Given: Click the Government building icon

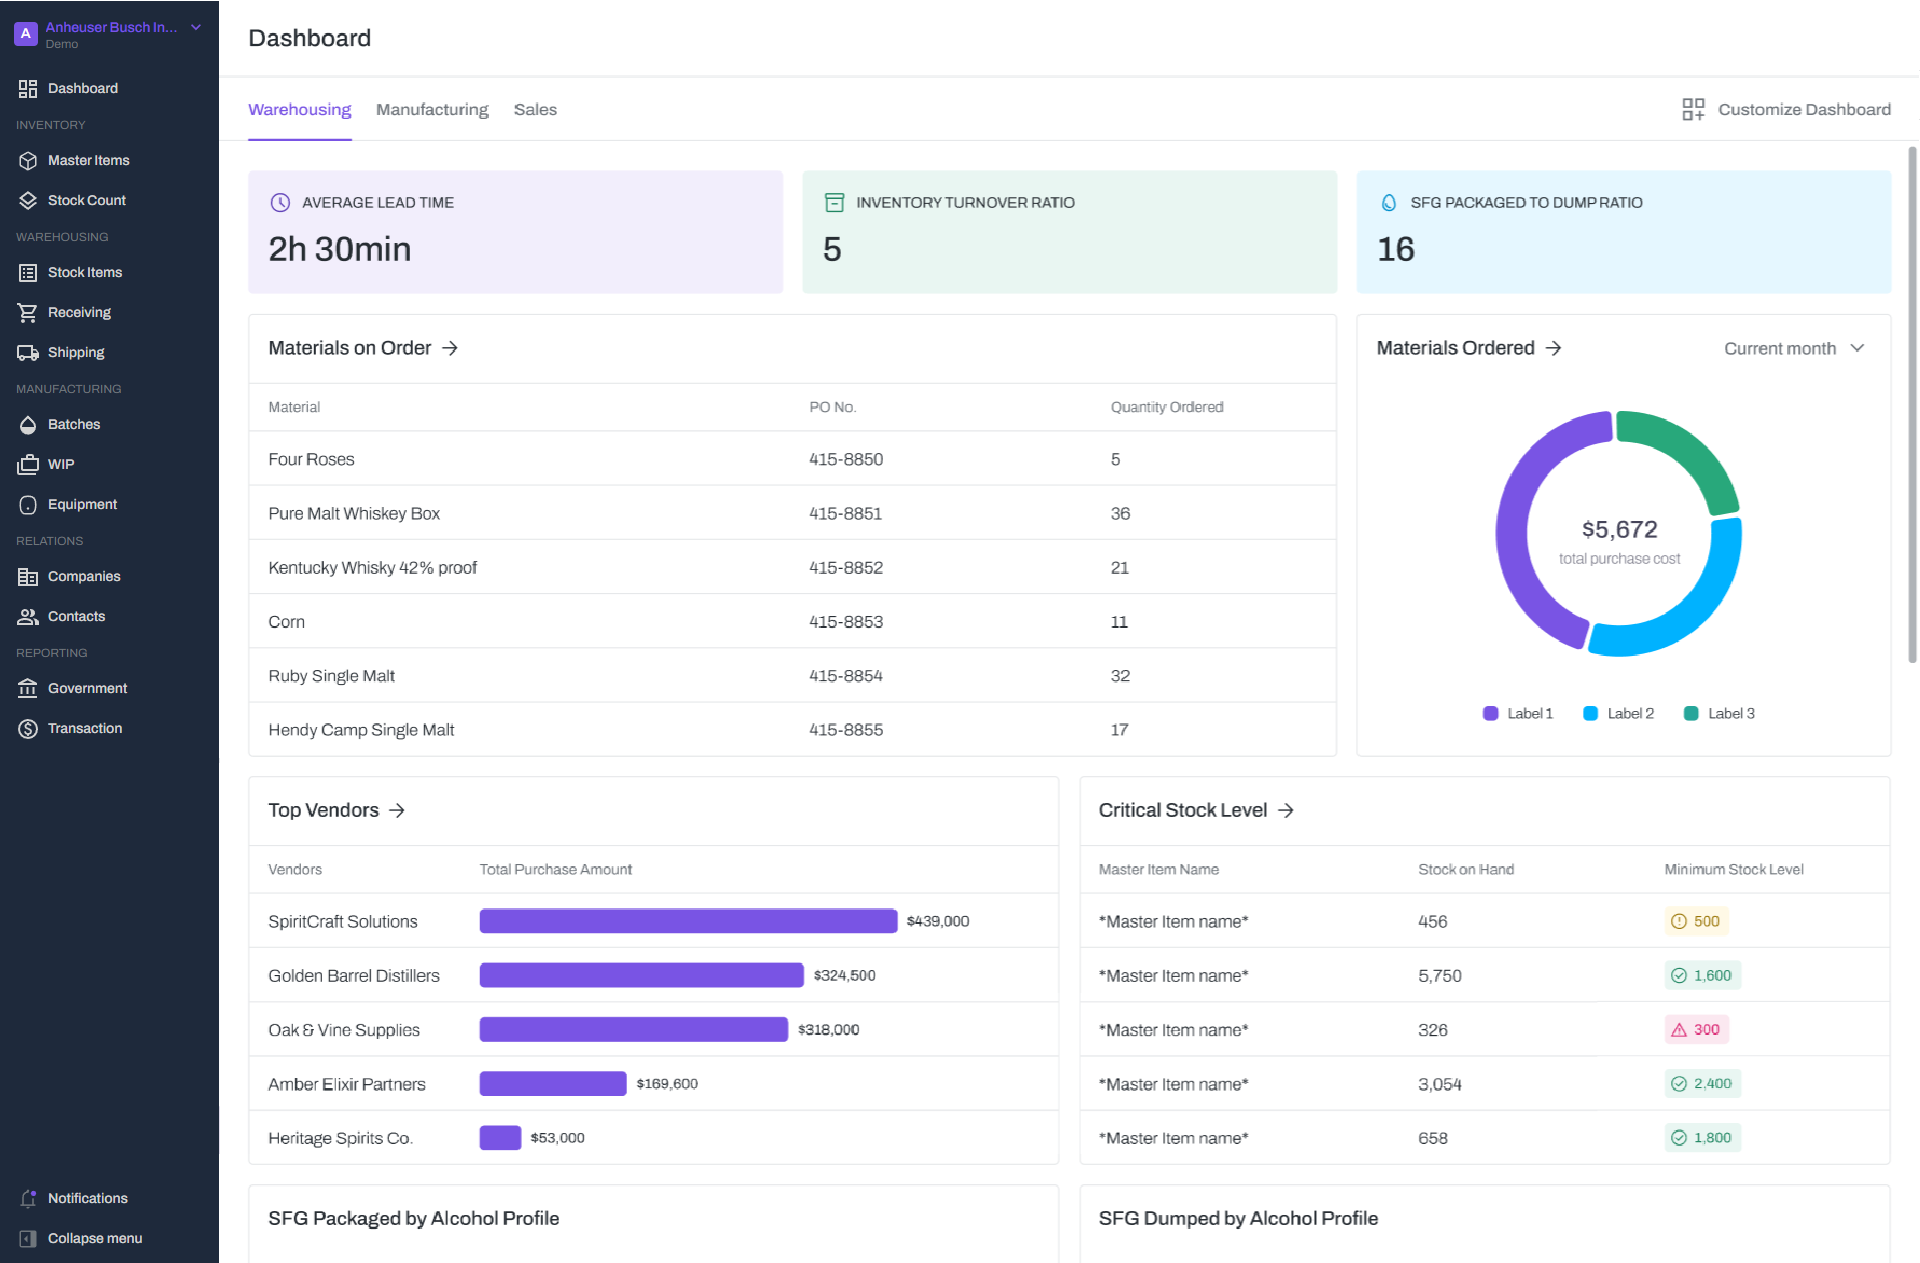Looking at the screenshot, I should 28,688.
